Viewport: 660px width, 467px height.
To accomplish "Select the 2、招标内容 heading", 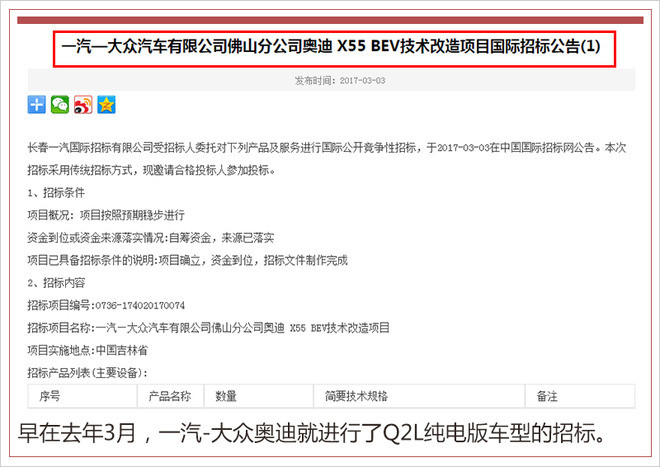I will pyautogui.click(x=56, y=283).
